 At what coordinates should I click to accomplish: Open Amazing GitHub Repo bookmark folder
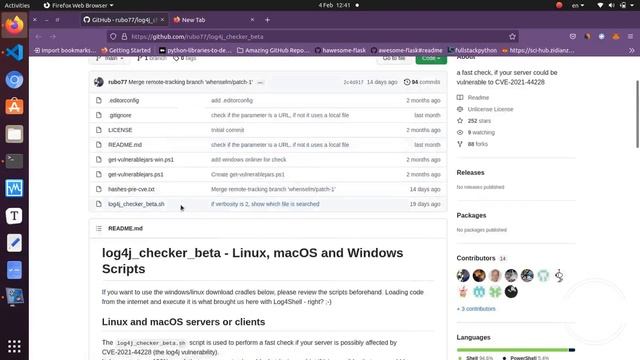coord(273,50)
